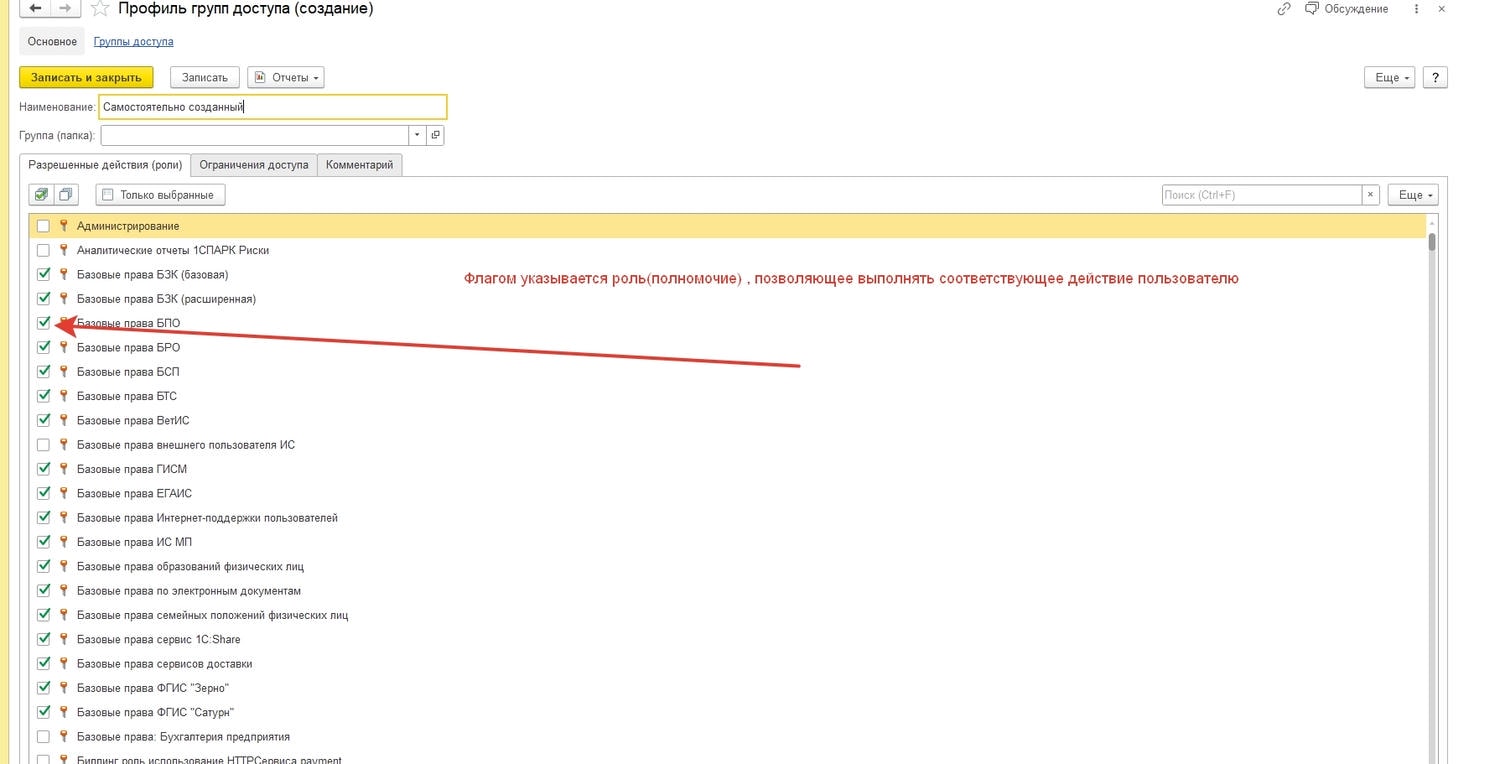
Task: Switch to Ограничения доступа tab
Action: pyautogui.click(x=254, y=165)
